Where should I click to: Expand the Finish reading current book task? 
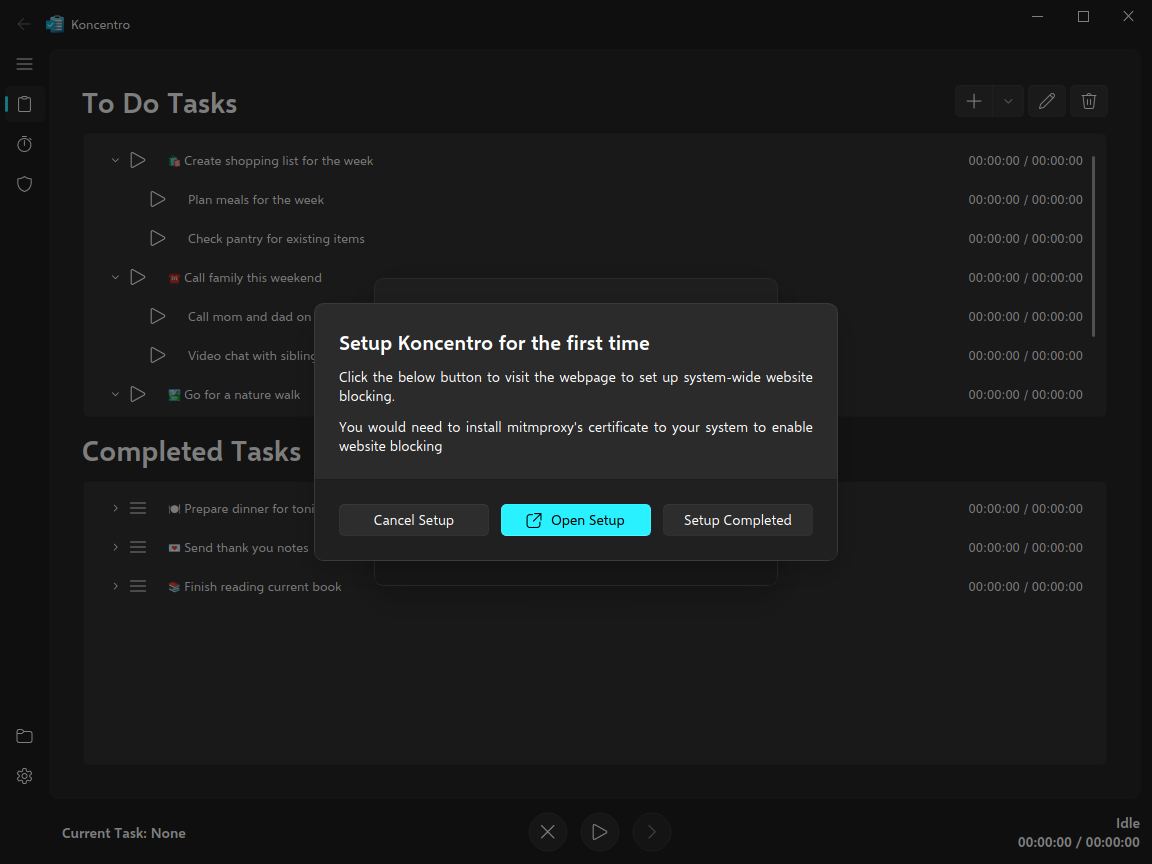click(115, 586)
